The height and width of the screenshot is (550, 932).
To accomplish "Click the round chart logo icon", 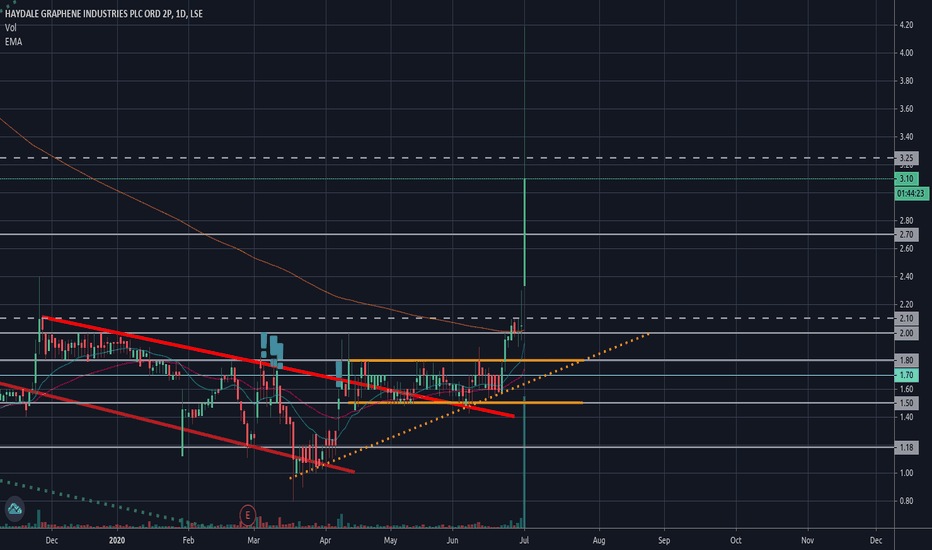I will pyautogui.click(x=14, y=509).
